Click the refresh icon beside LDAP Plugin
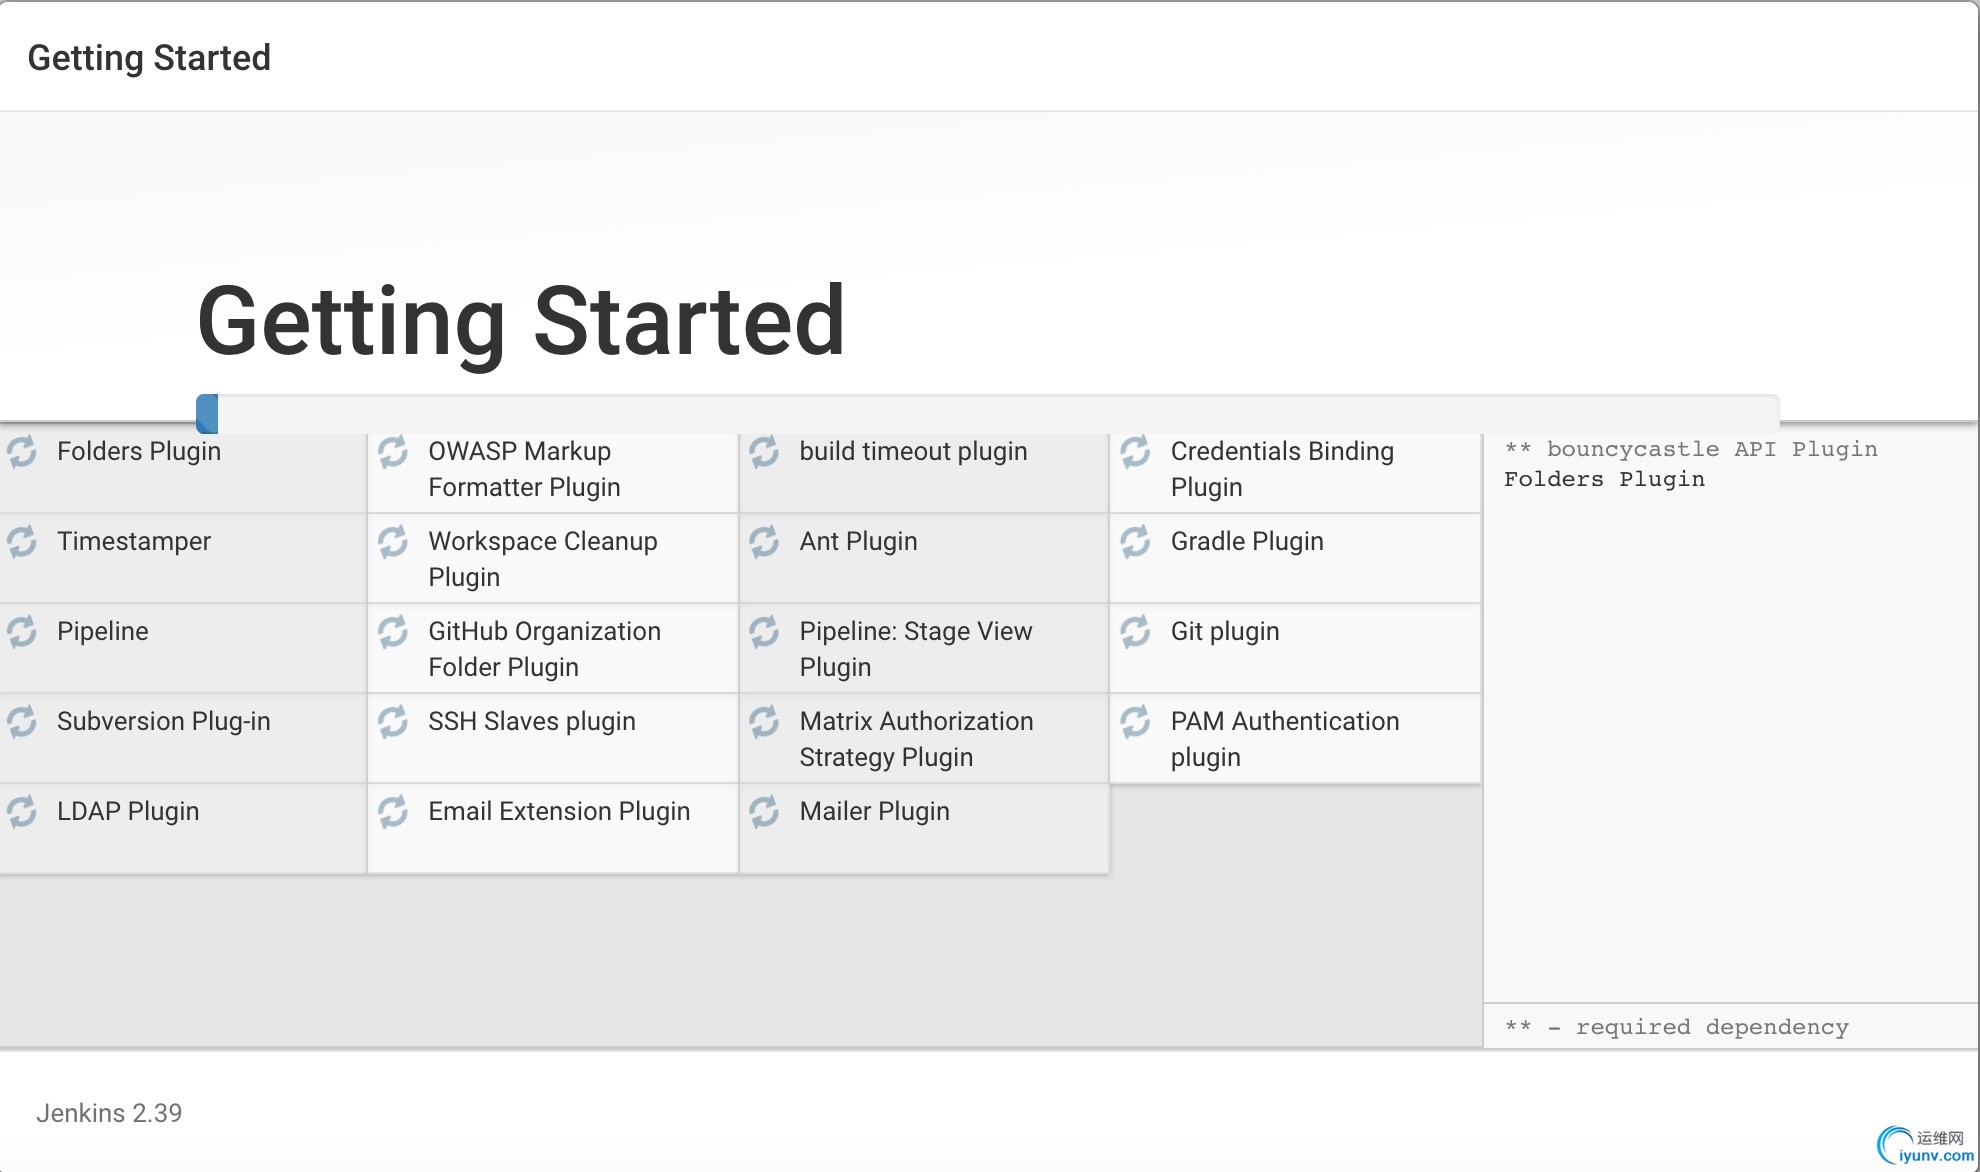 click(x=22, y=811)
